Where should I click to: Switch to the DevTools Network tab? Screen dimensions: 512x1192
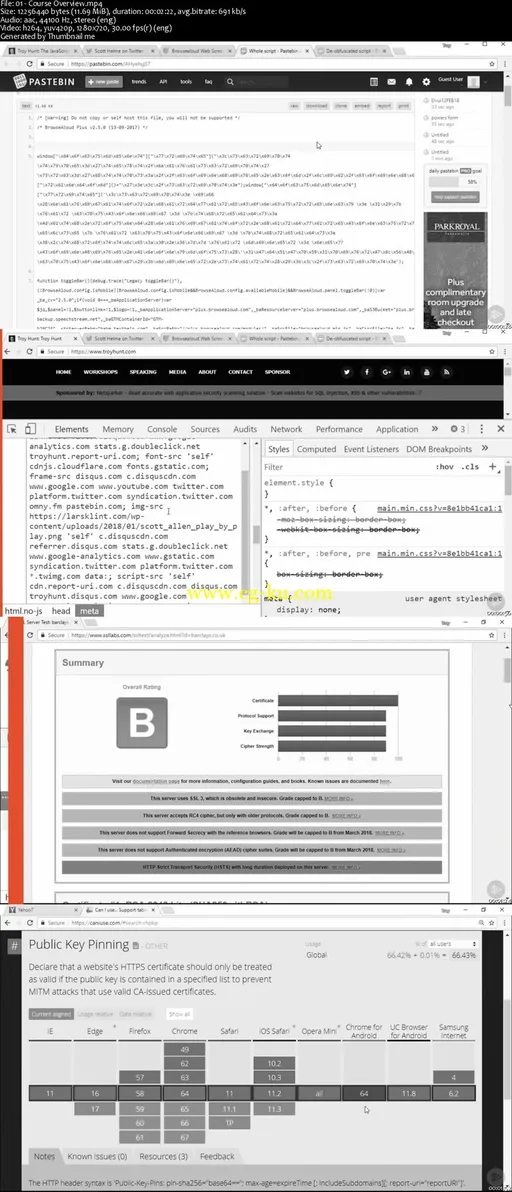(286, 429)
